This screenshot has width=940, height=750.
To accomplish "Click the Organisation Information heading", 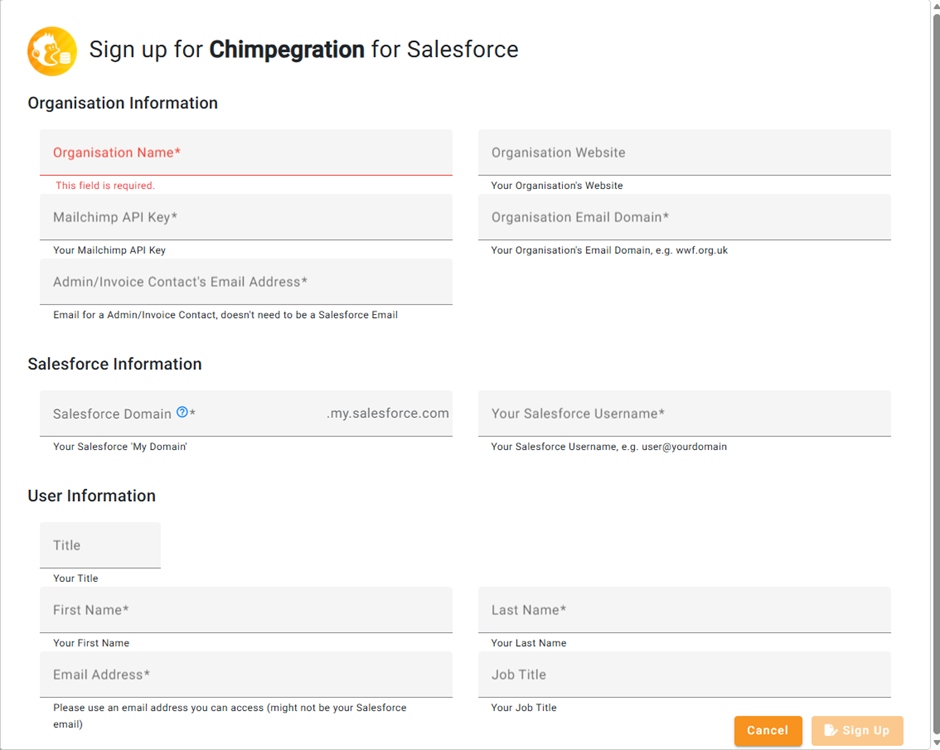I will point(123,103).
